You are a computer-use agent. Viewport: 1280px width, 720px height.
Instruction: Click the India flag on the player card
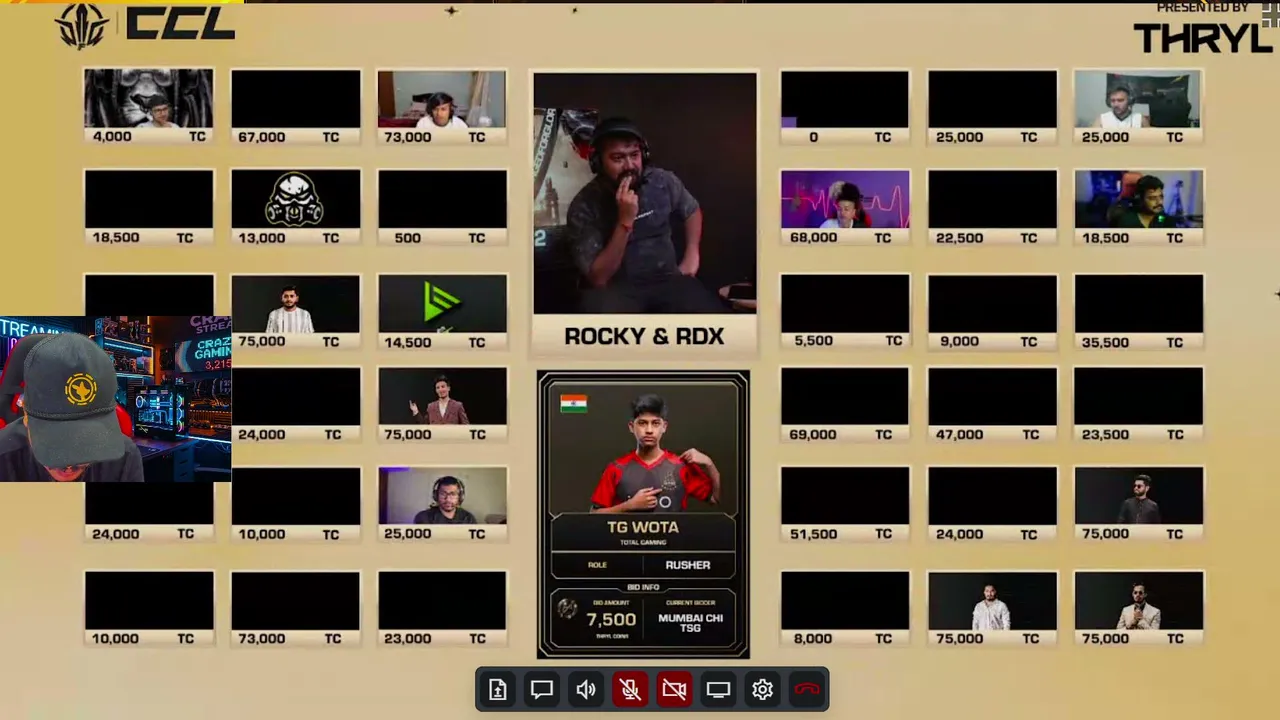pyautogui.click(x=574, y=403)
